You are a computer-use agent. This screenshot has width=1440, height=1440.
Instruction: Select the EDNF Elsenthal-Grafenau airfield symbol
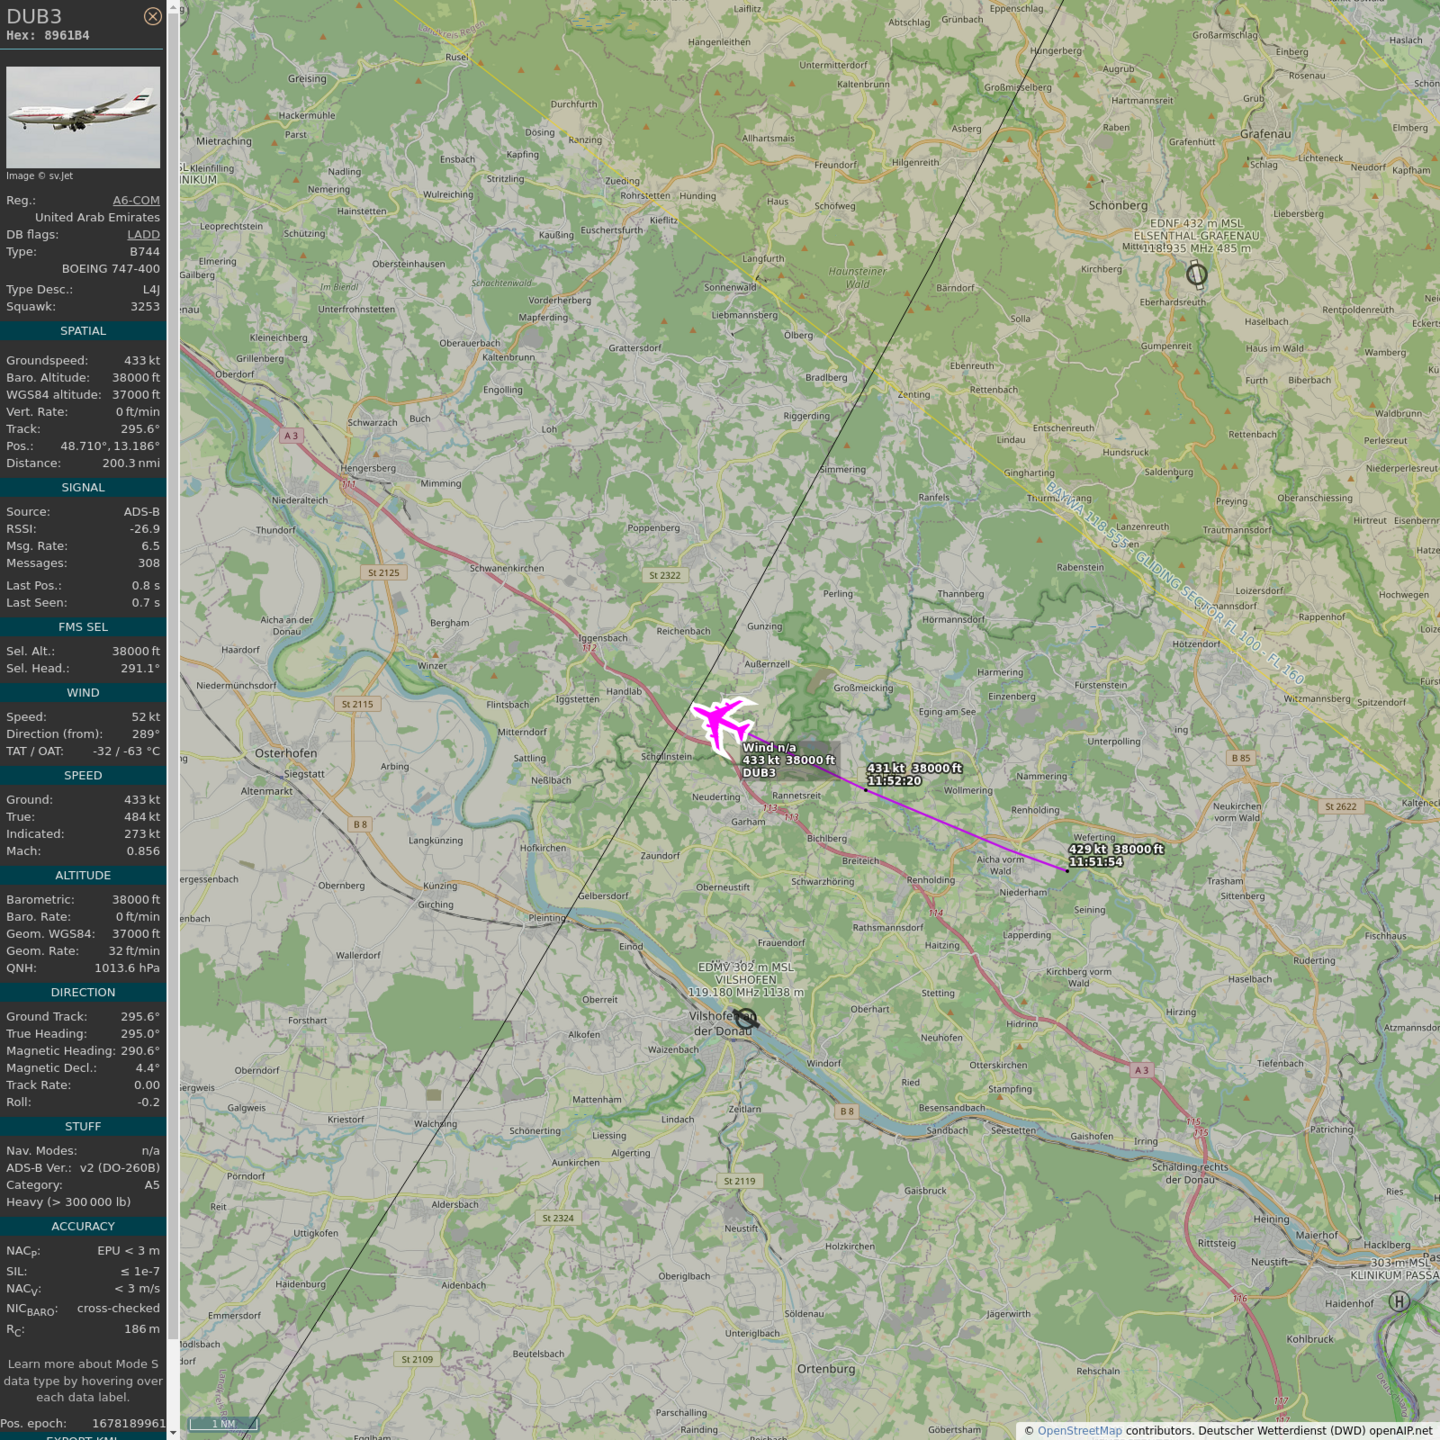(1196, 274)
